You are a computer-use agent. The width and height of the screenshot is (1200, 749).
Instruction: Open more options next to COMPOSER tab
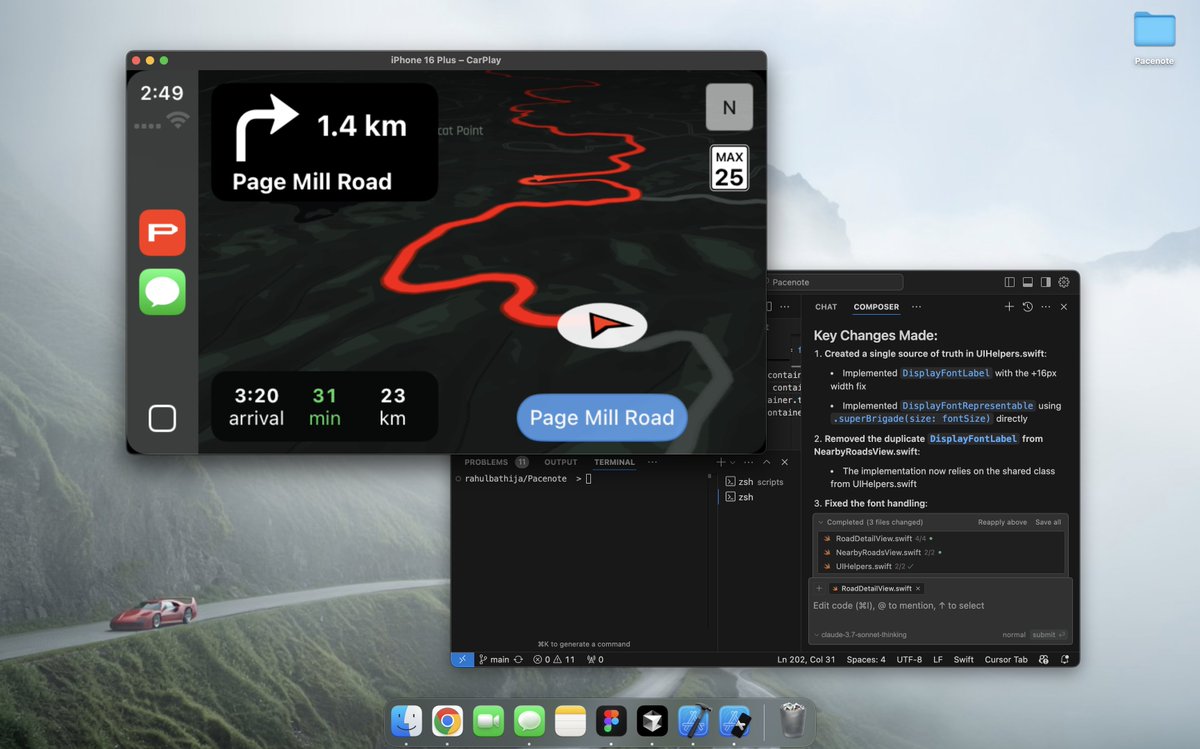[916, 307]
